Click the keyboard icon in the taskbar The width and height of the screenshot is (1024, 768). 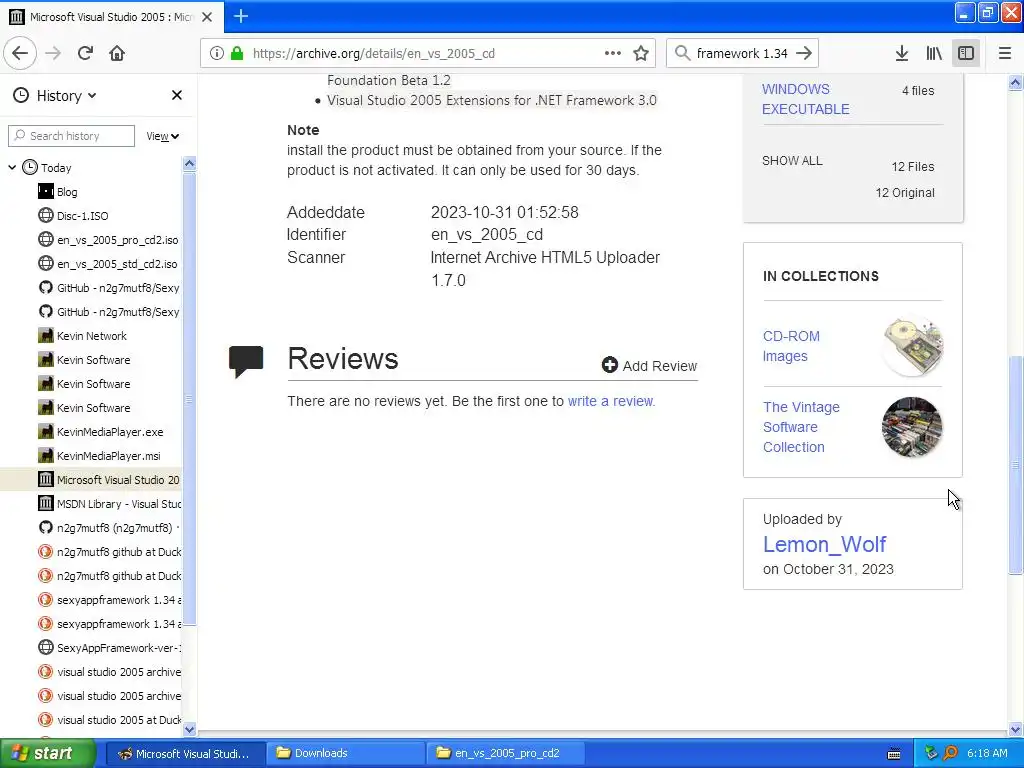point(894,754)
